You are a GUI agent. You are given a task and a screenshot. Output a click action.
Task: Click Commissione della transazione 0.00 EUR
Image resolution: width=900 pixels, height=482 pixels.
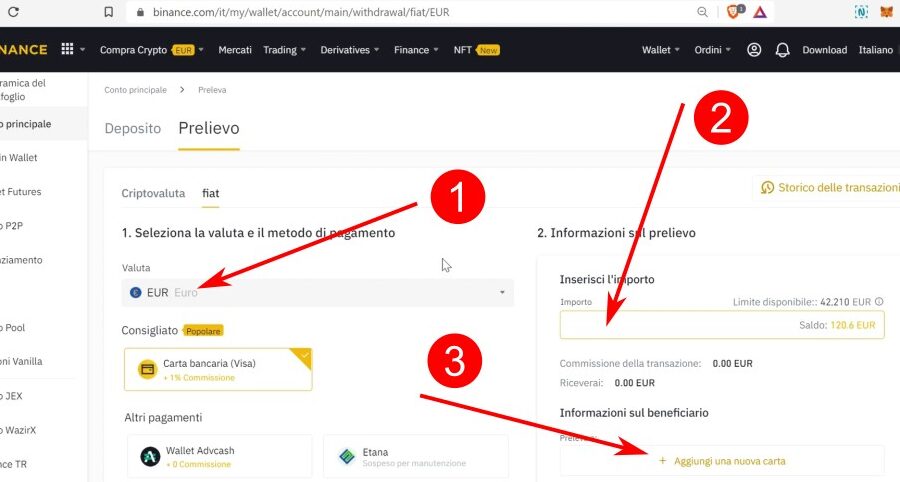[x=656, y=363]
